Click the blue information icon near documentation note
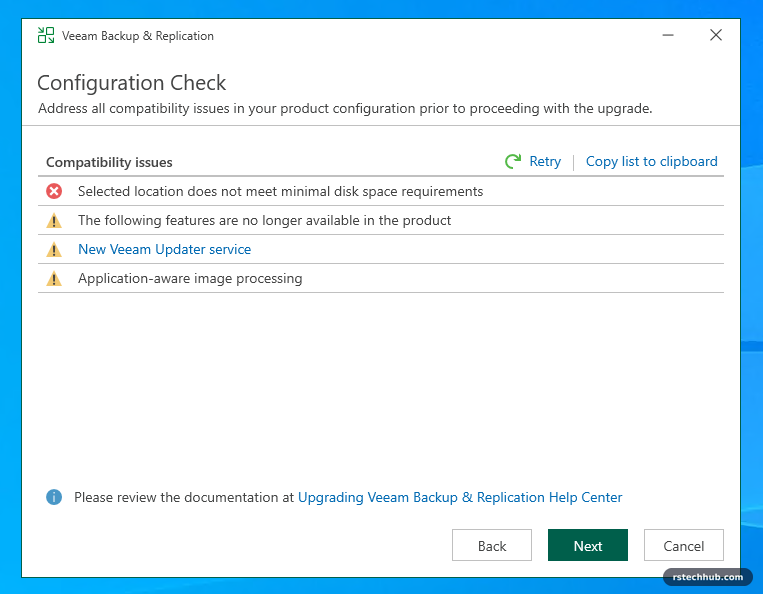Image resolution: width=763 pixels, height=594 pixels. pos(54,497)
